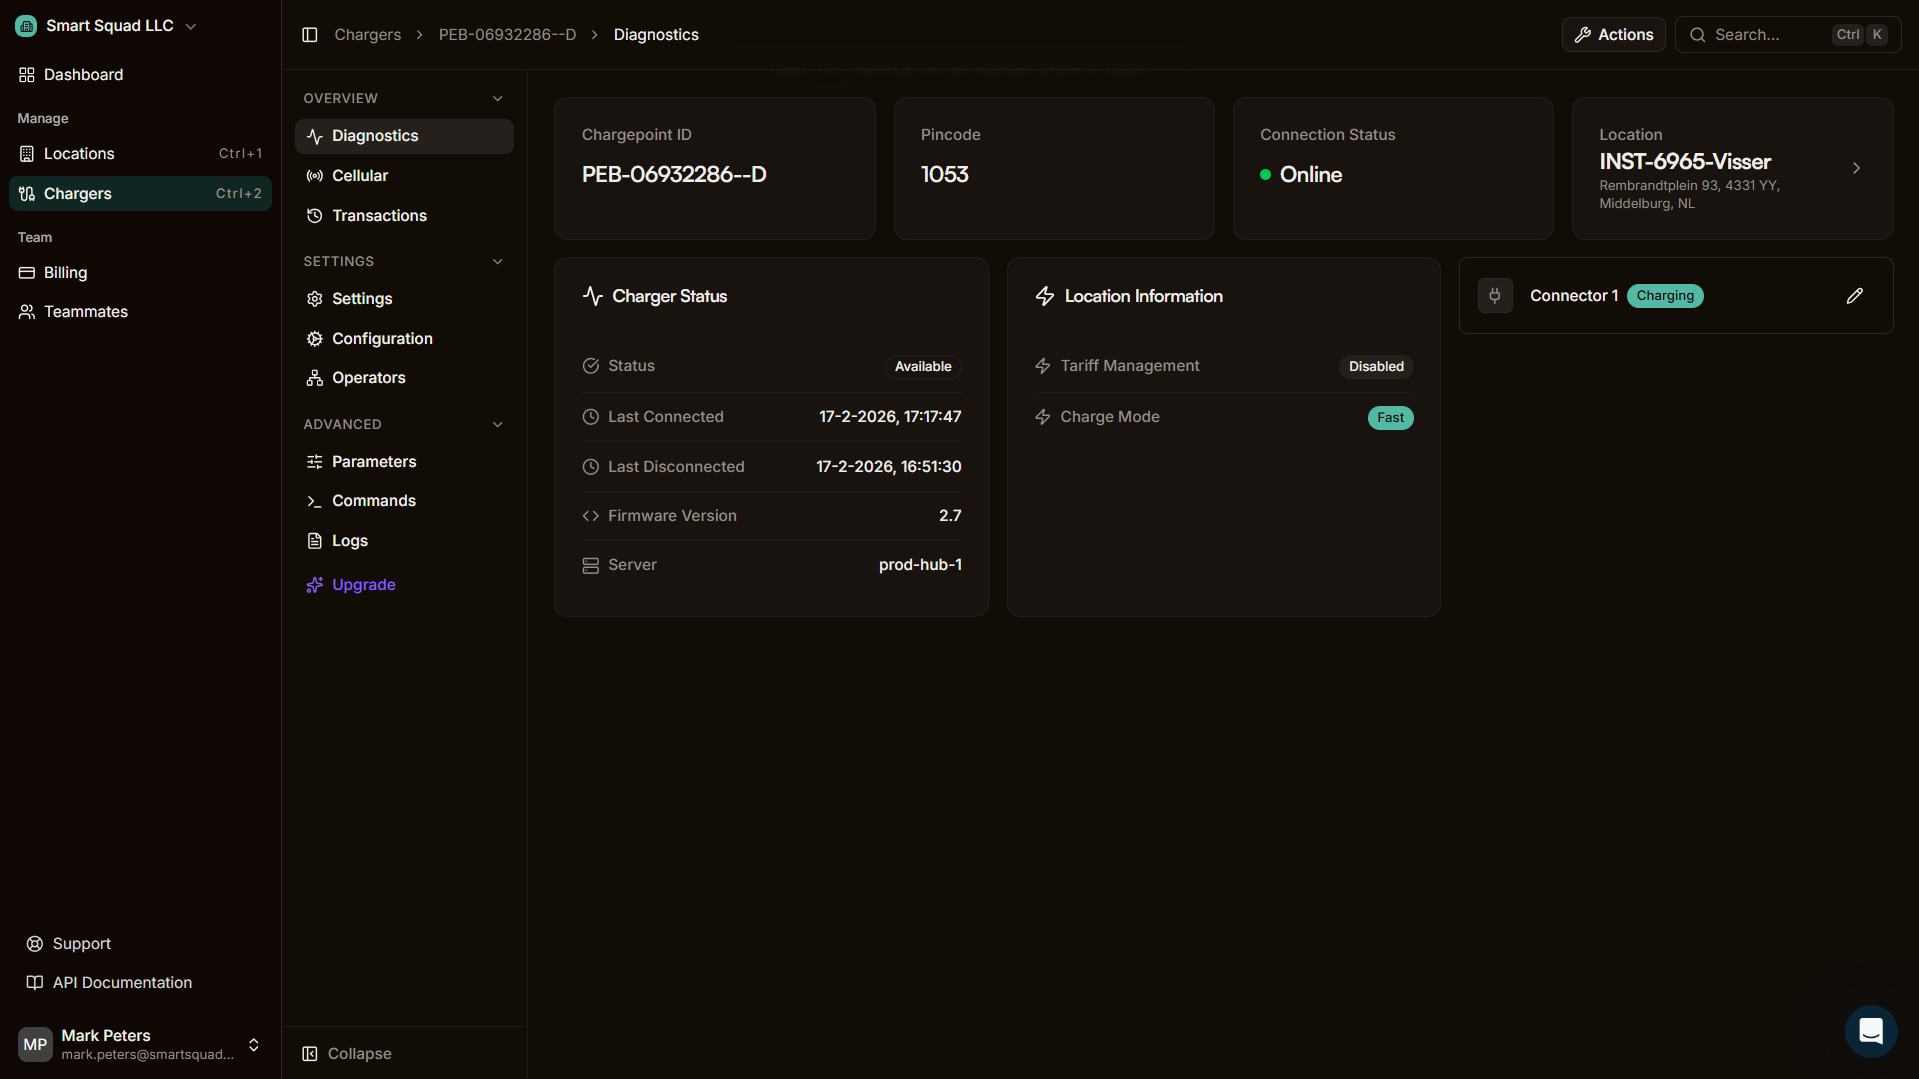This screenshot has height=1079, width=1919.
Task: Switch to the Chargers breadcrumb item
Action: pos(367,34)
